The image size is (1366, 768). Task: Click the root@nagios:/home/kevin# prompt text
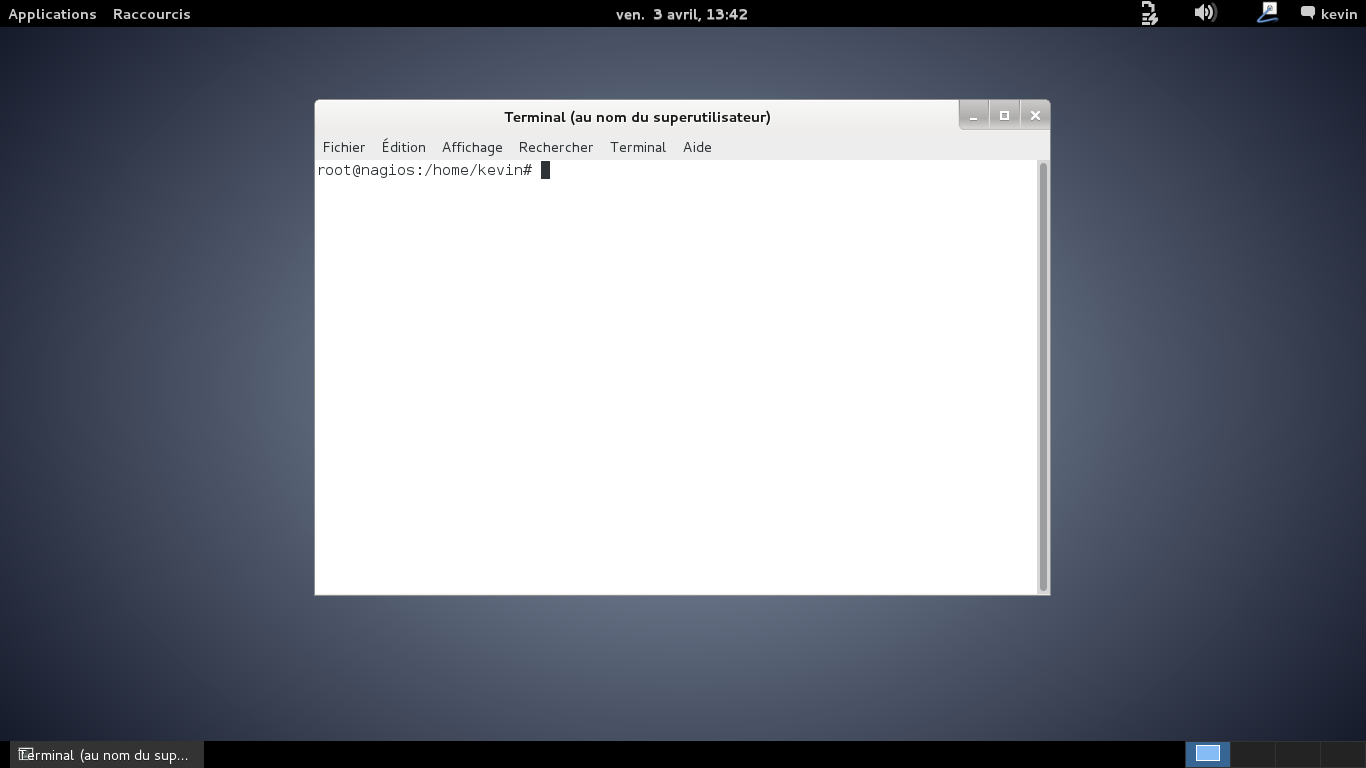click(425, 170)
